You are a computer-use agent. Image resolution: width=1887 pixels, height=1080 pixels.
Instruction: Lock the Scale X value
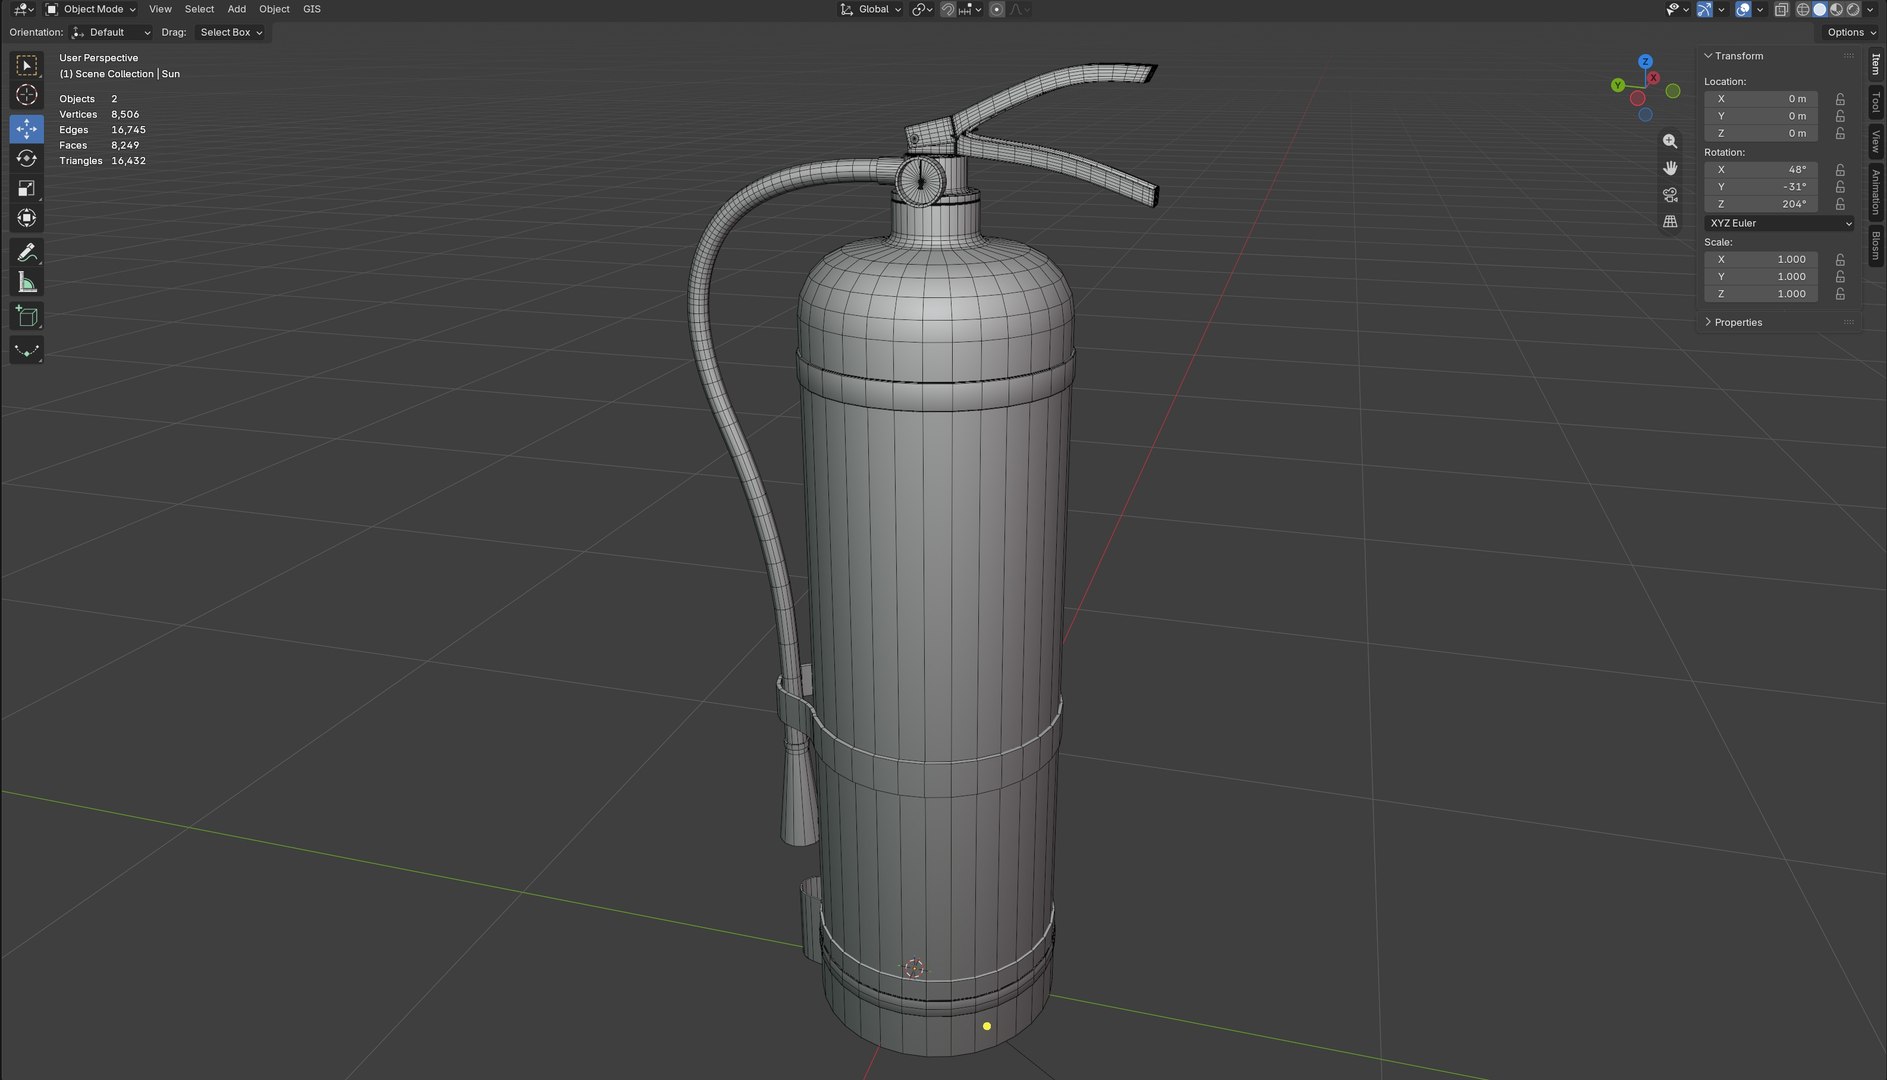1840,259
